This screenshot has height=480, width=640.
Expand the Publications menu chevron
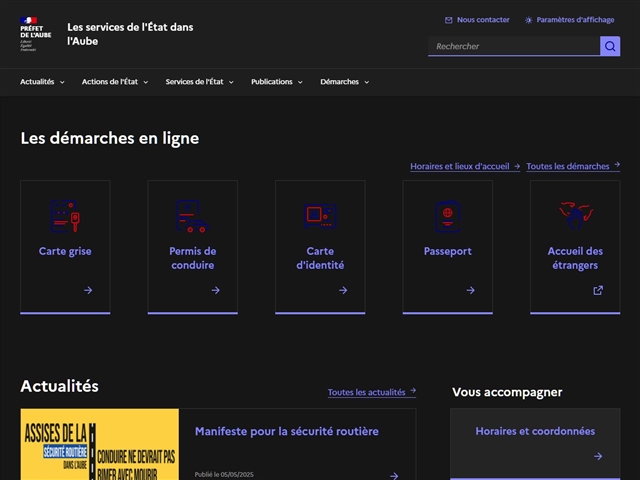pyautogui.click(x=300, y=82)
